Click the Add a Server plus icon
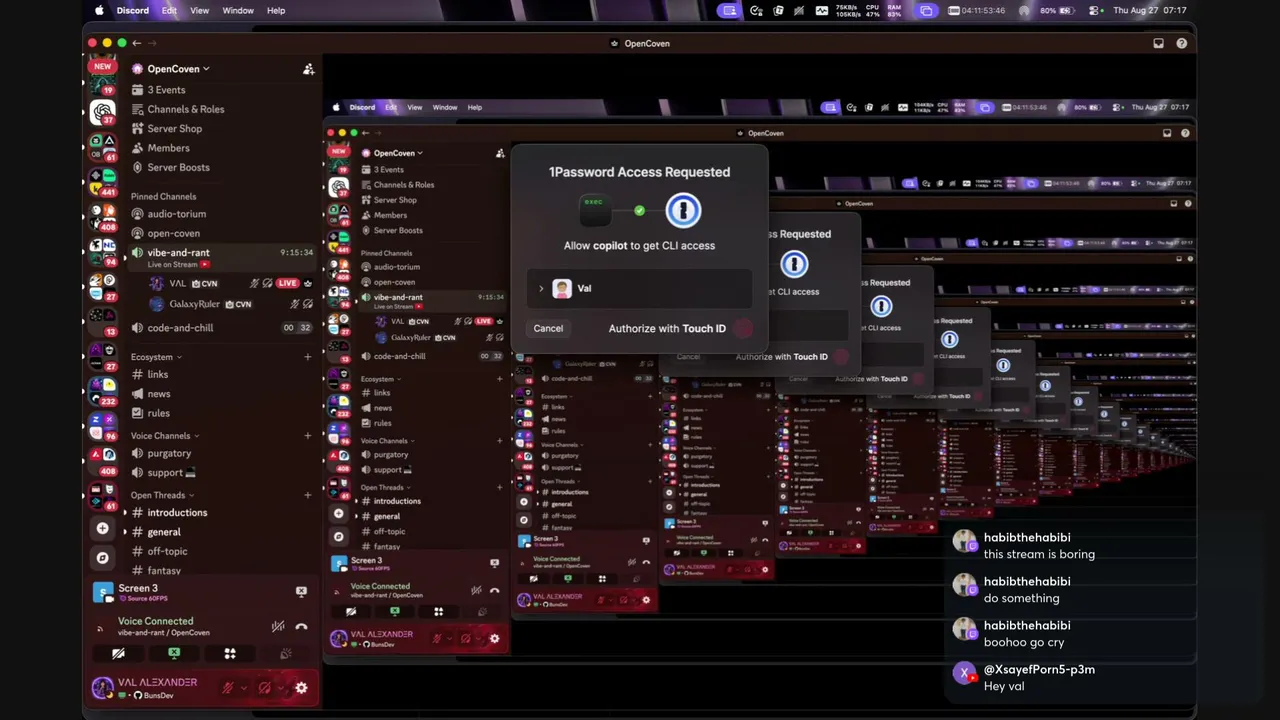1280x720 pixels. click(102, 528)
